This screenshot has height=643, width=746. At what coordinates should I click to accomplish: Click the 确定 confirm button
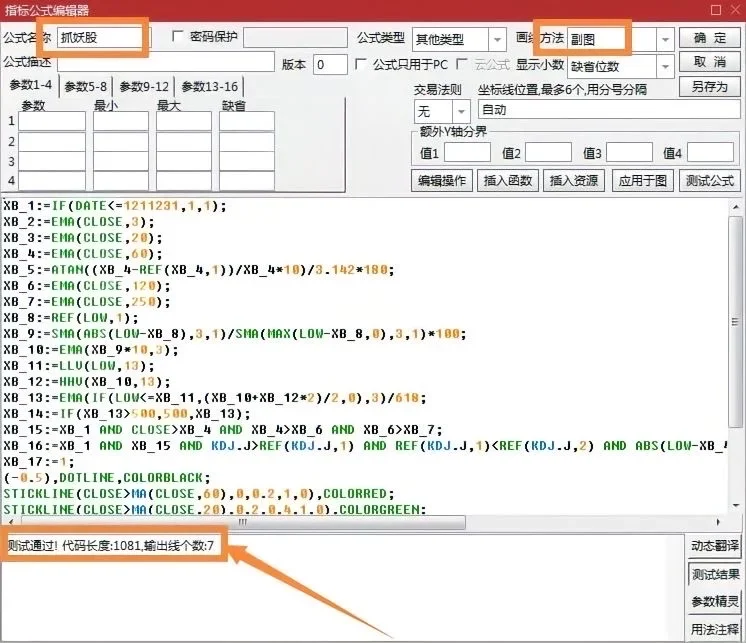point(709,38)
